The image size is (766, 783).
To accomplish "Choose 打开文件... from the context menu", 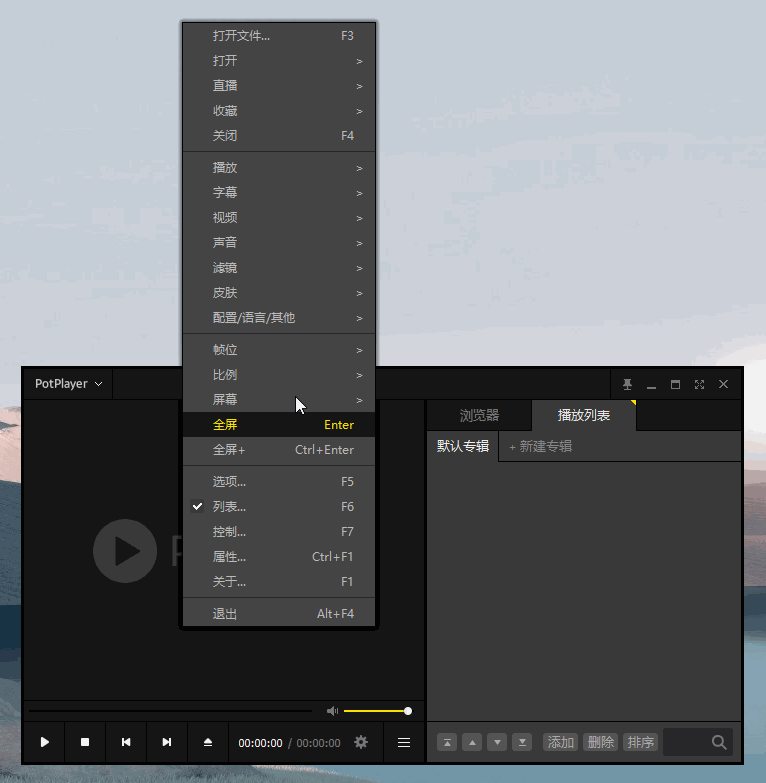I will click(x=279, y=36).
